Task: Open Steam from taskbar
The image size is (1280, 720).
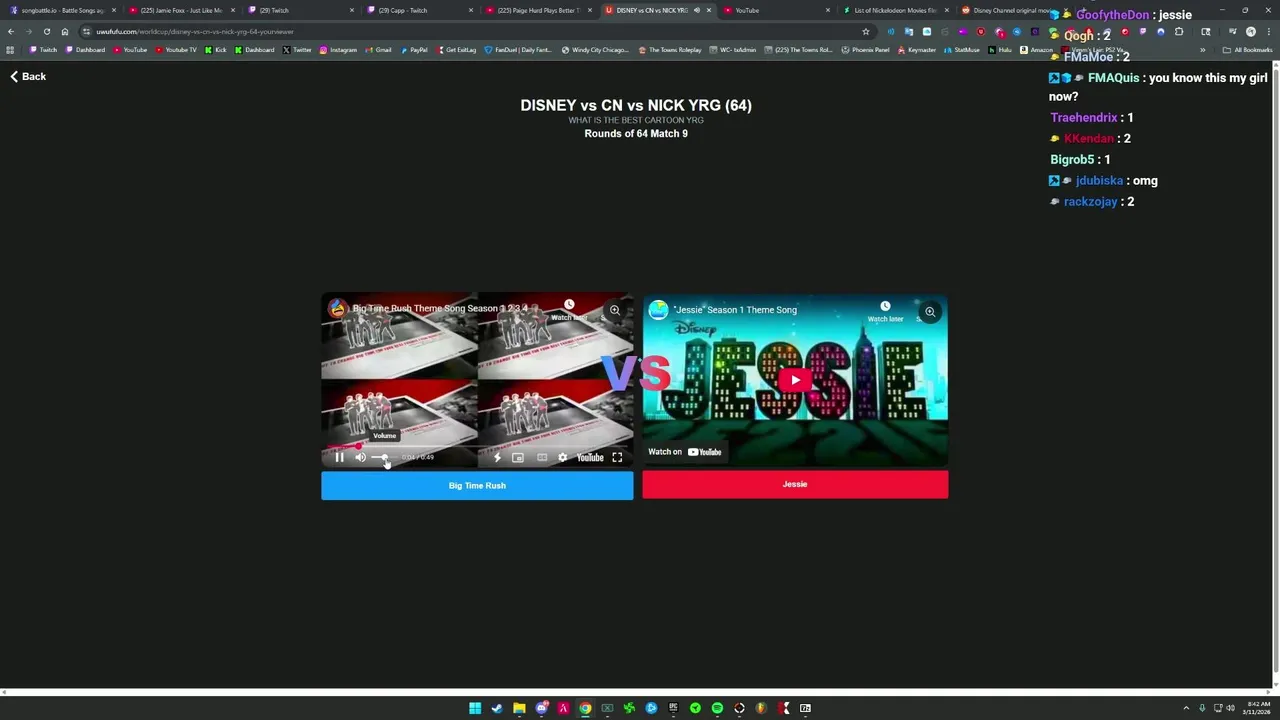Action: (x=497, y=708)
